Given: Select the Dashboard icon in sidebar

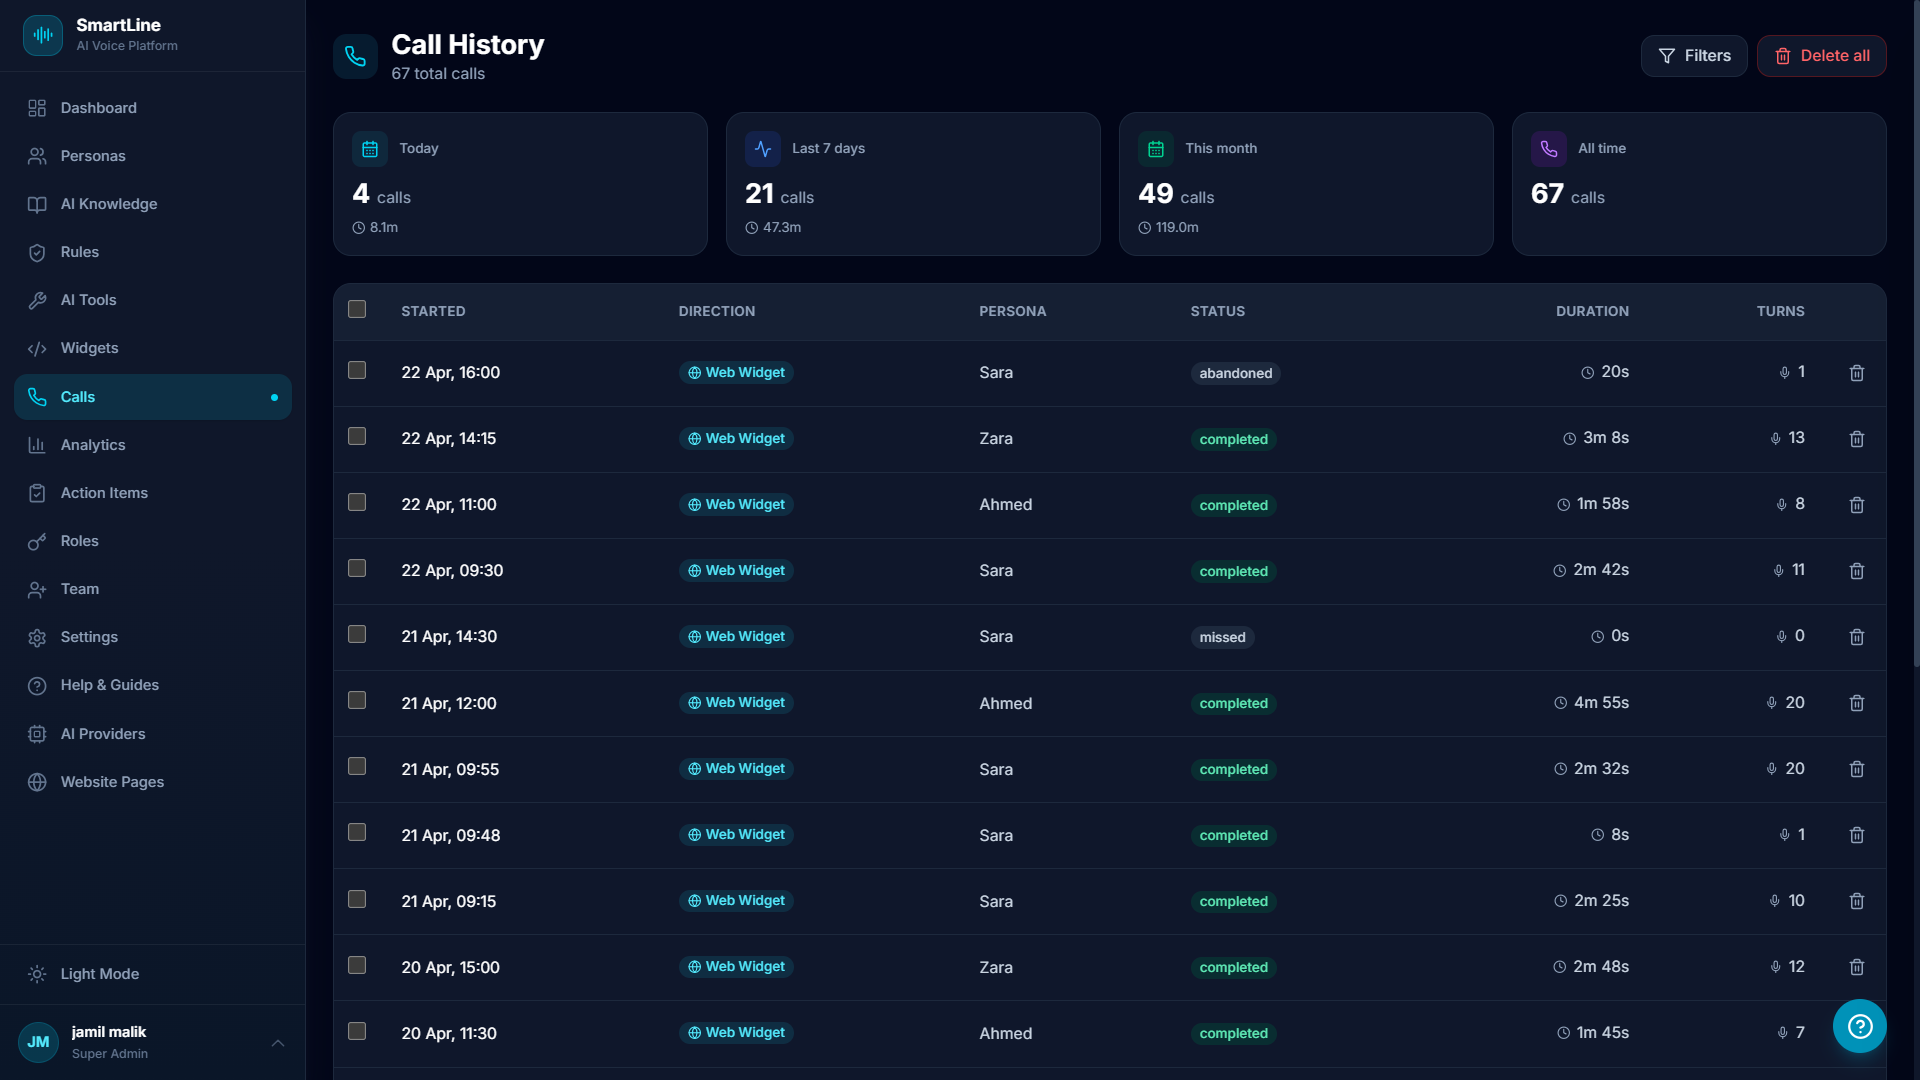Looking at the screenshot, I should click(x=37, y=108).
